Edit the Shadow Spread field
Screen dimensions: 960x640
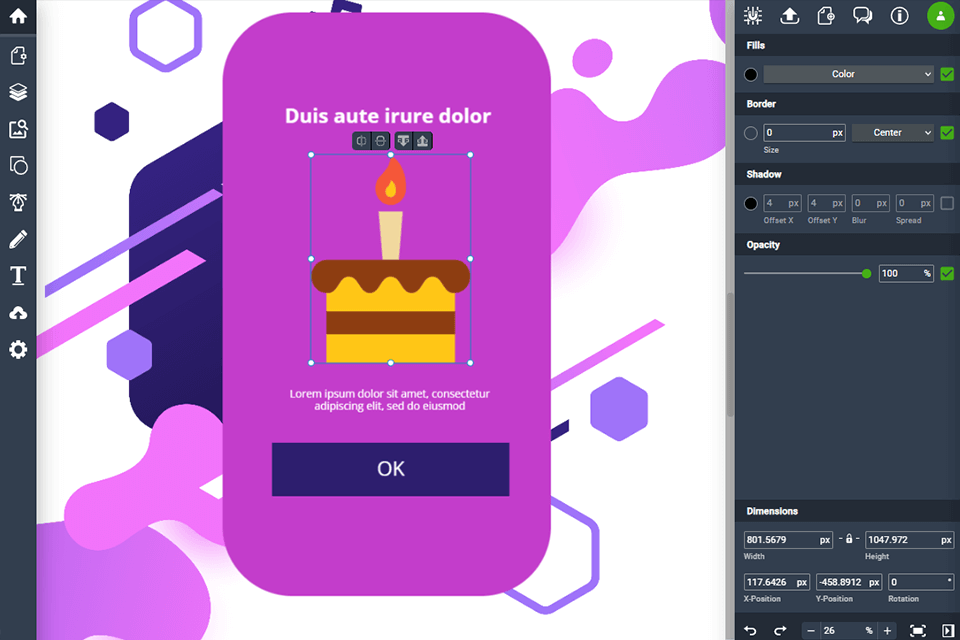coord(915,203)
